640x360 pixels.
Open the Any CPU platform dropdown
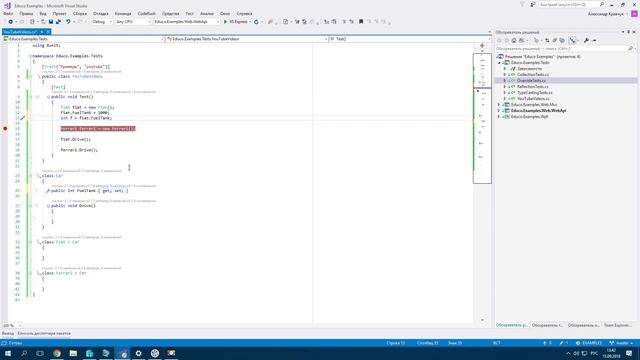coord(133,22)
